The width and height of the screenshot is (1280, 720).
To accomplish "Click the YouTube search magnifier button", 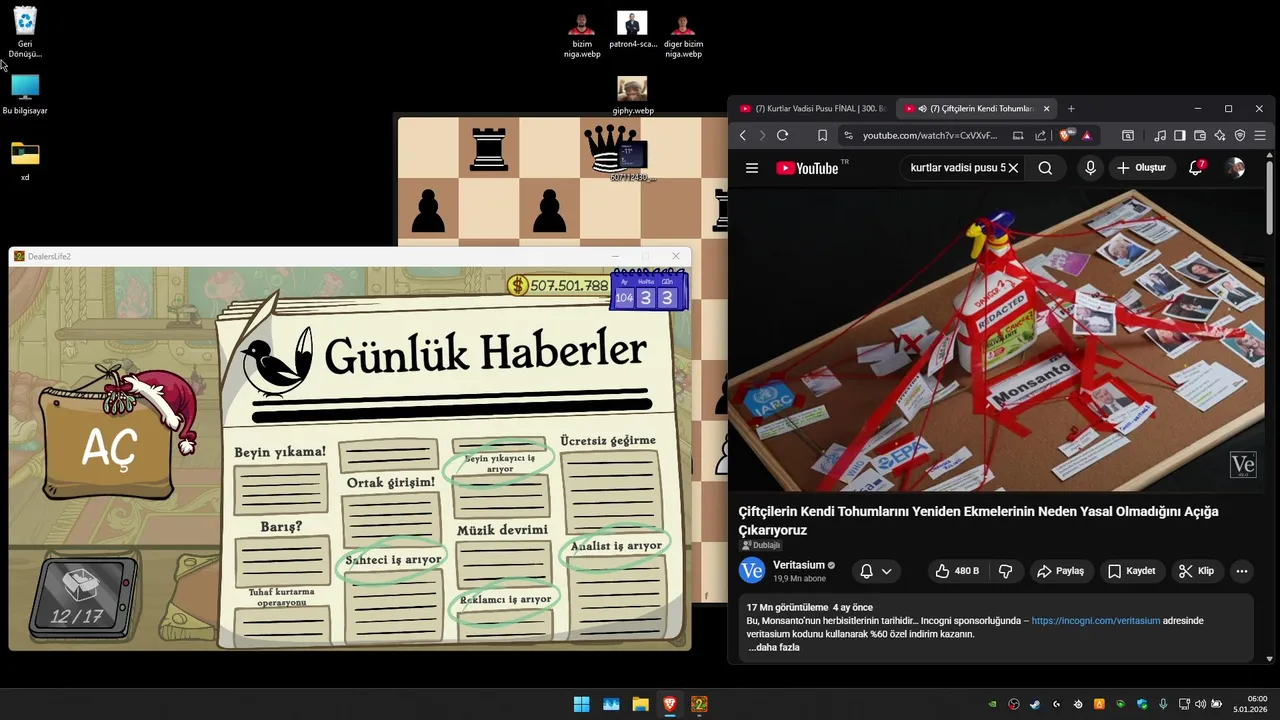I will tap(1045, 168).
